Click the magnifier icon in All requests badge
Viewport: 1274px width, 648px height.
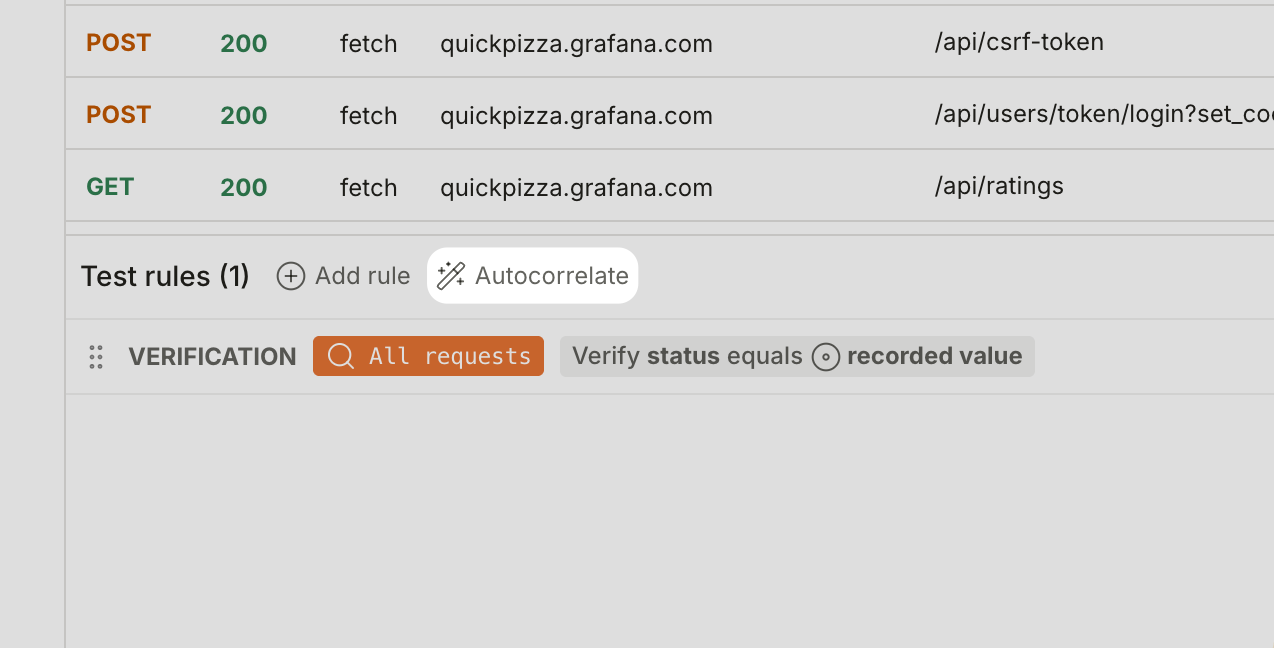[341, 356]
